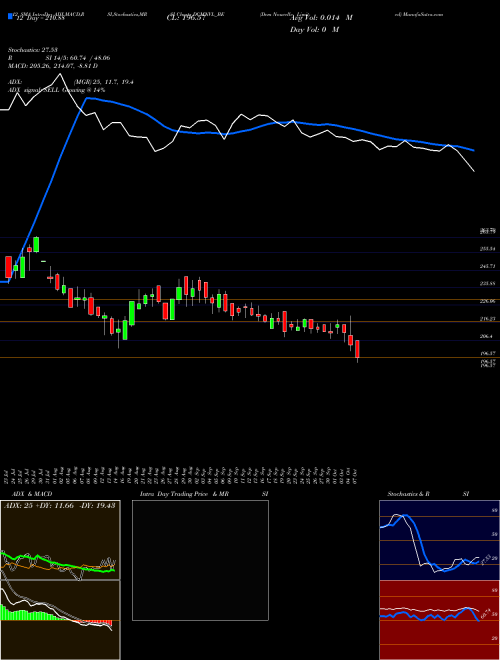This screenshot has width=500, height=660.
Task: Click the 206.4 price axis label
Action: coord(488,336)
